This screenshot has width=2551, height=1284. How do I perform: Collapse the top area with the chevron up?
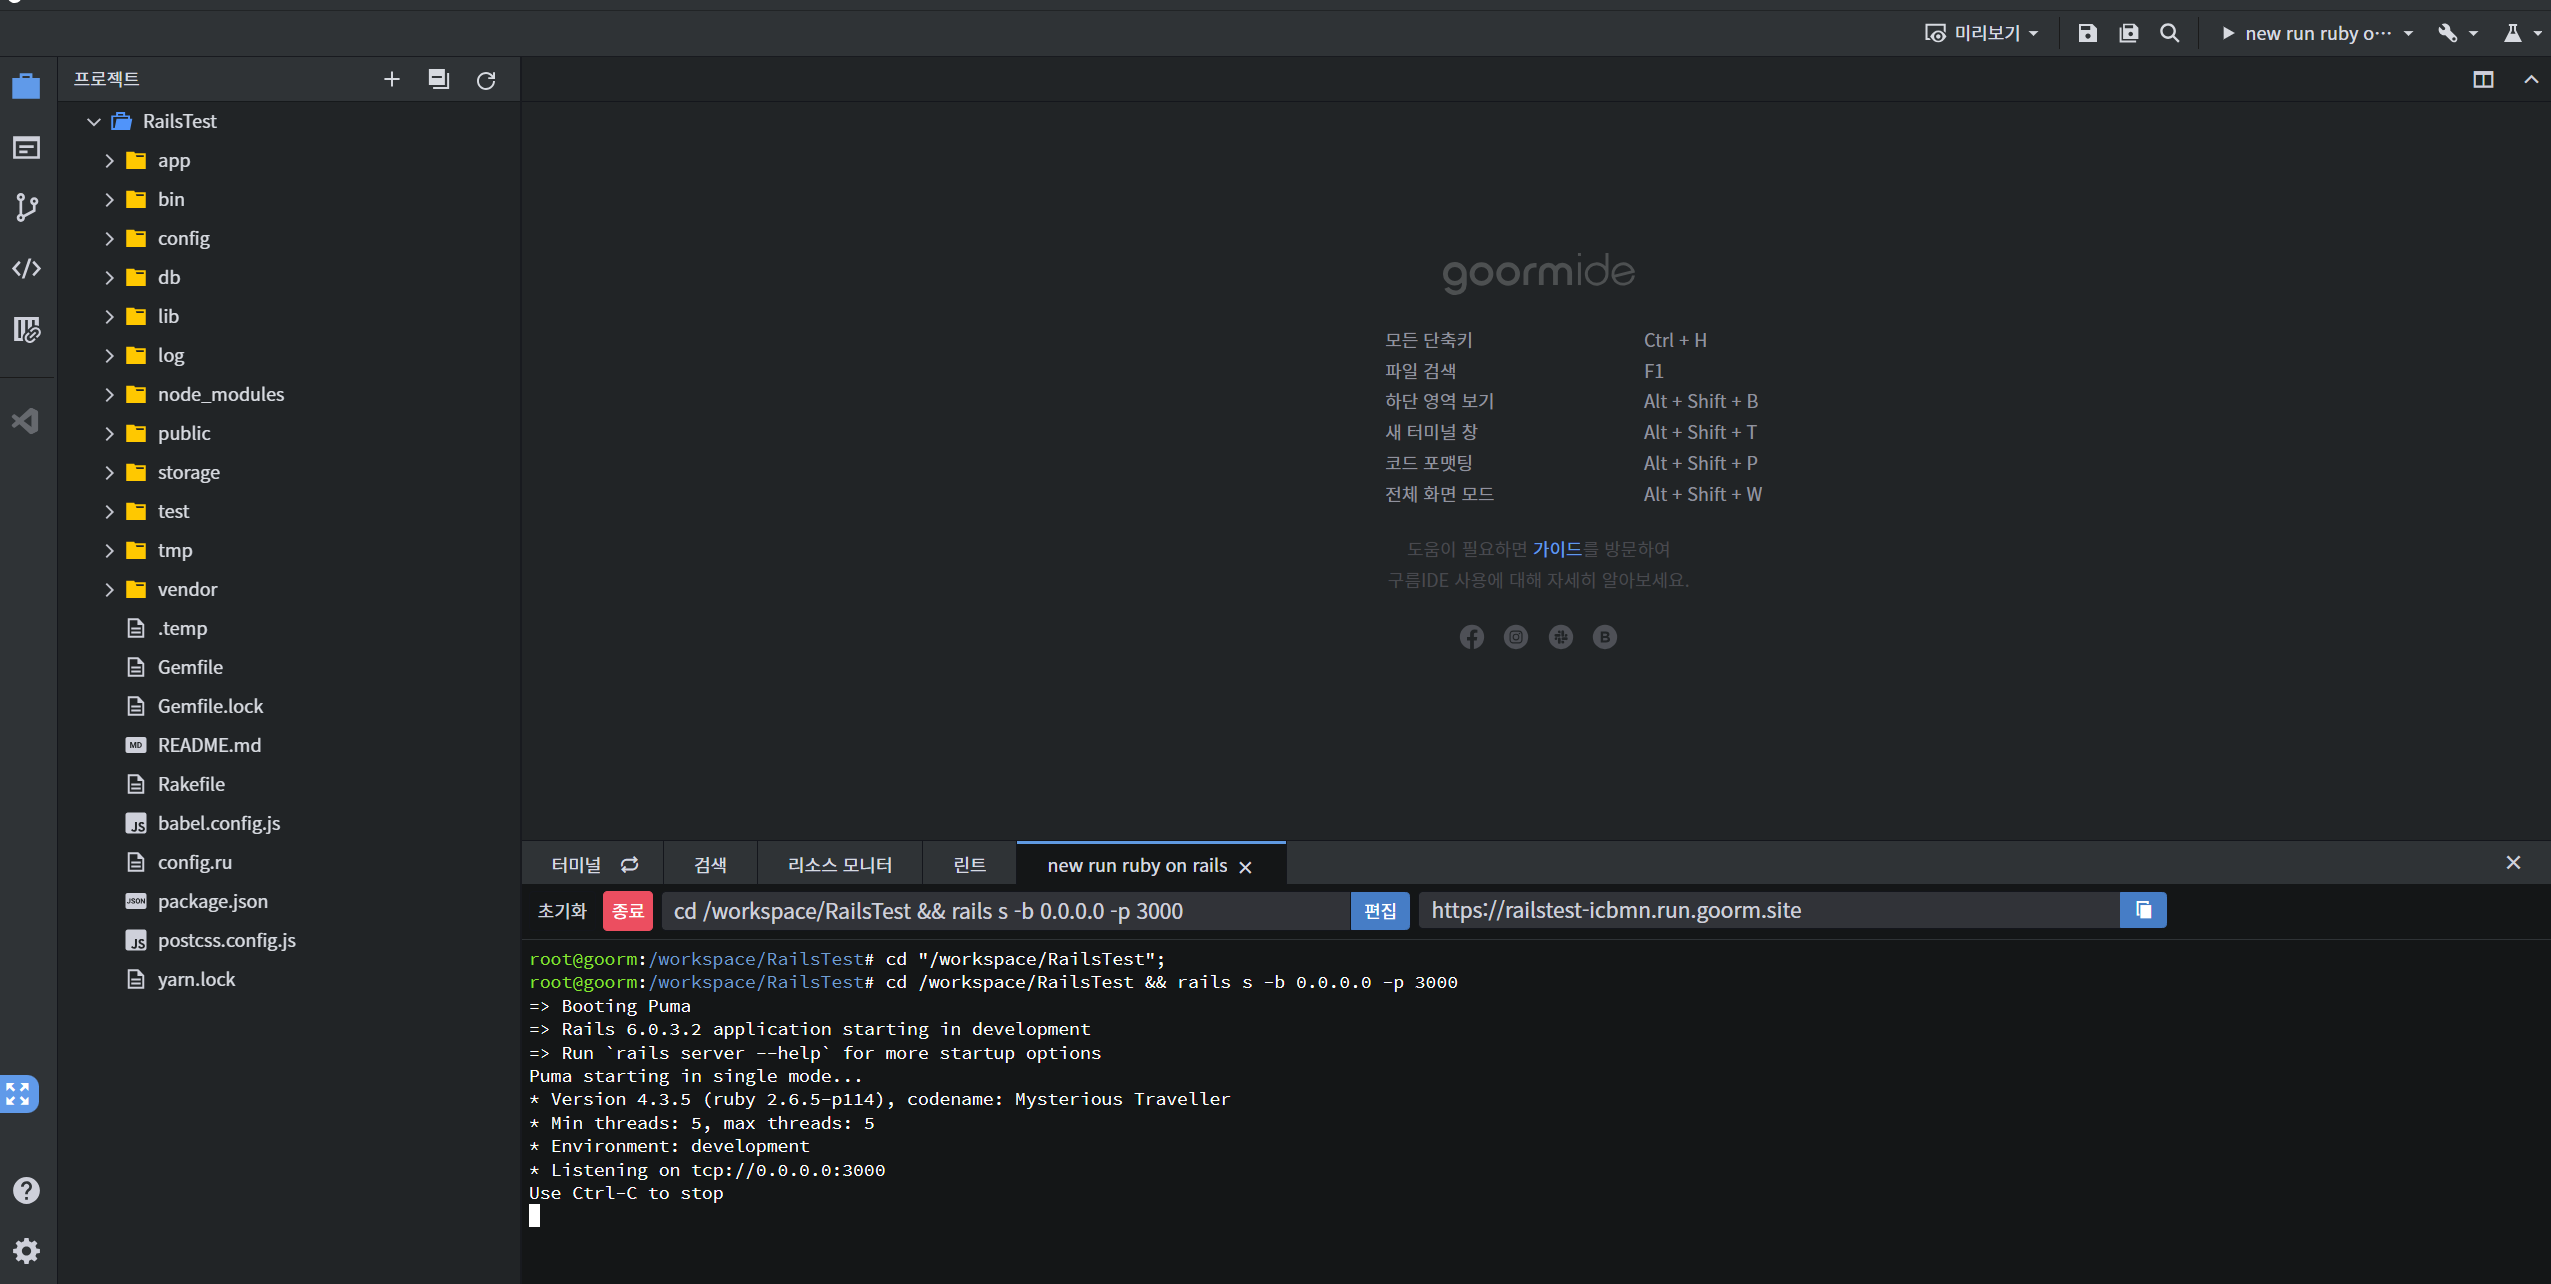[2531, 79]
